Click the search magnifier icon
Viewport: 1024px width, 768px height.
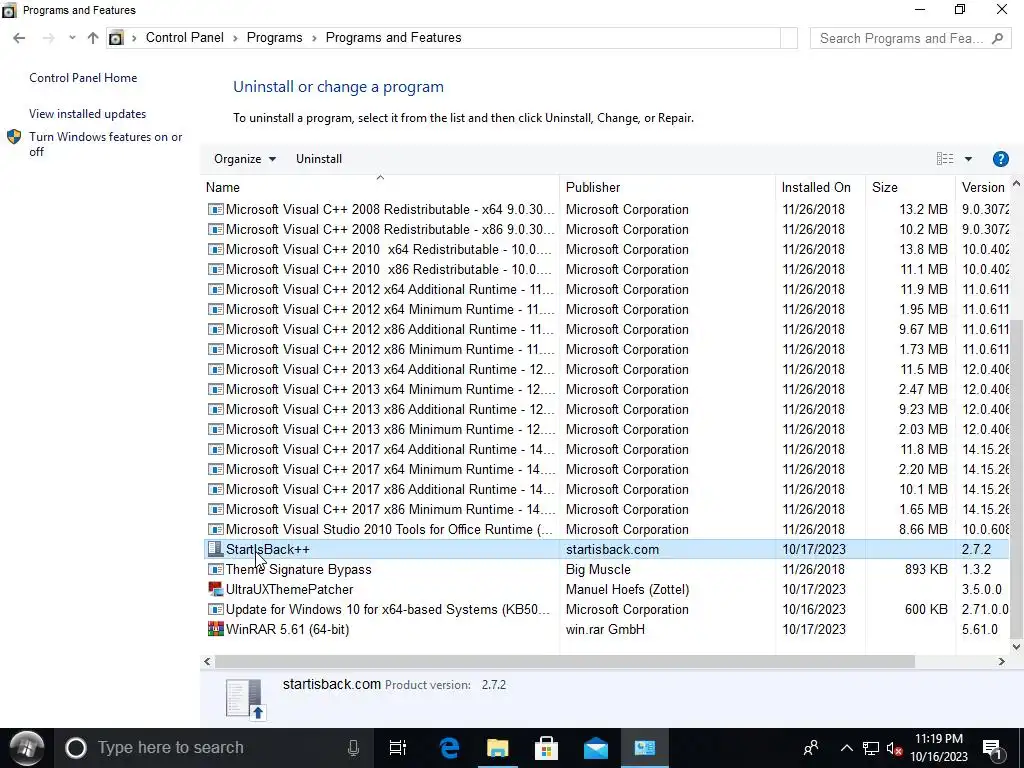coord(997,39)
